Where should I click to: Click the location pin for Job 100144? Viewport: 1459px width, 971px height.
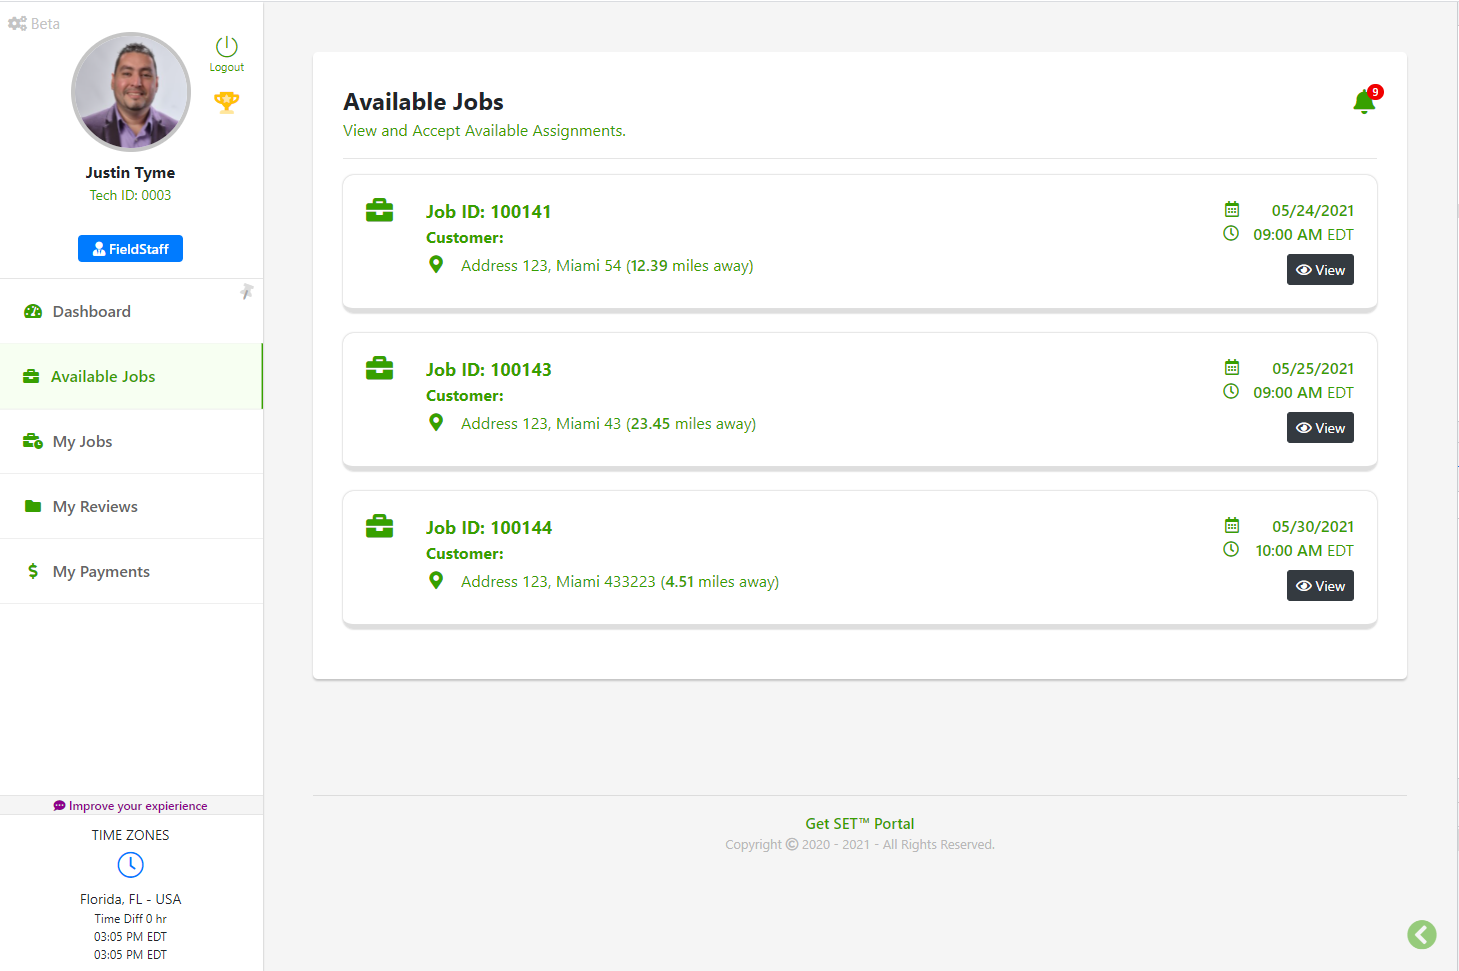pos(436,581)
